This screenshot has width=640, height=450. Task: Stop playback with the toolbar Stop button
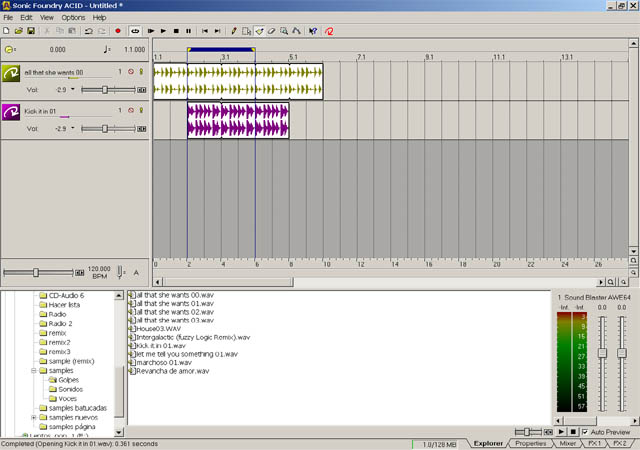click(176, 31)
